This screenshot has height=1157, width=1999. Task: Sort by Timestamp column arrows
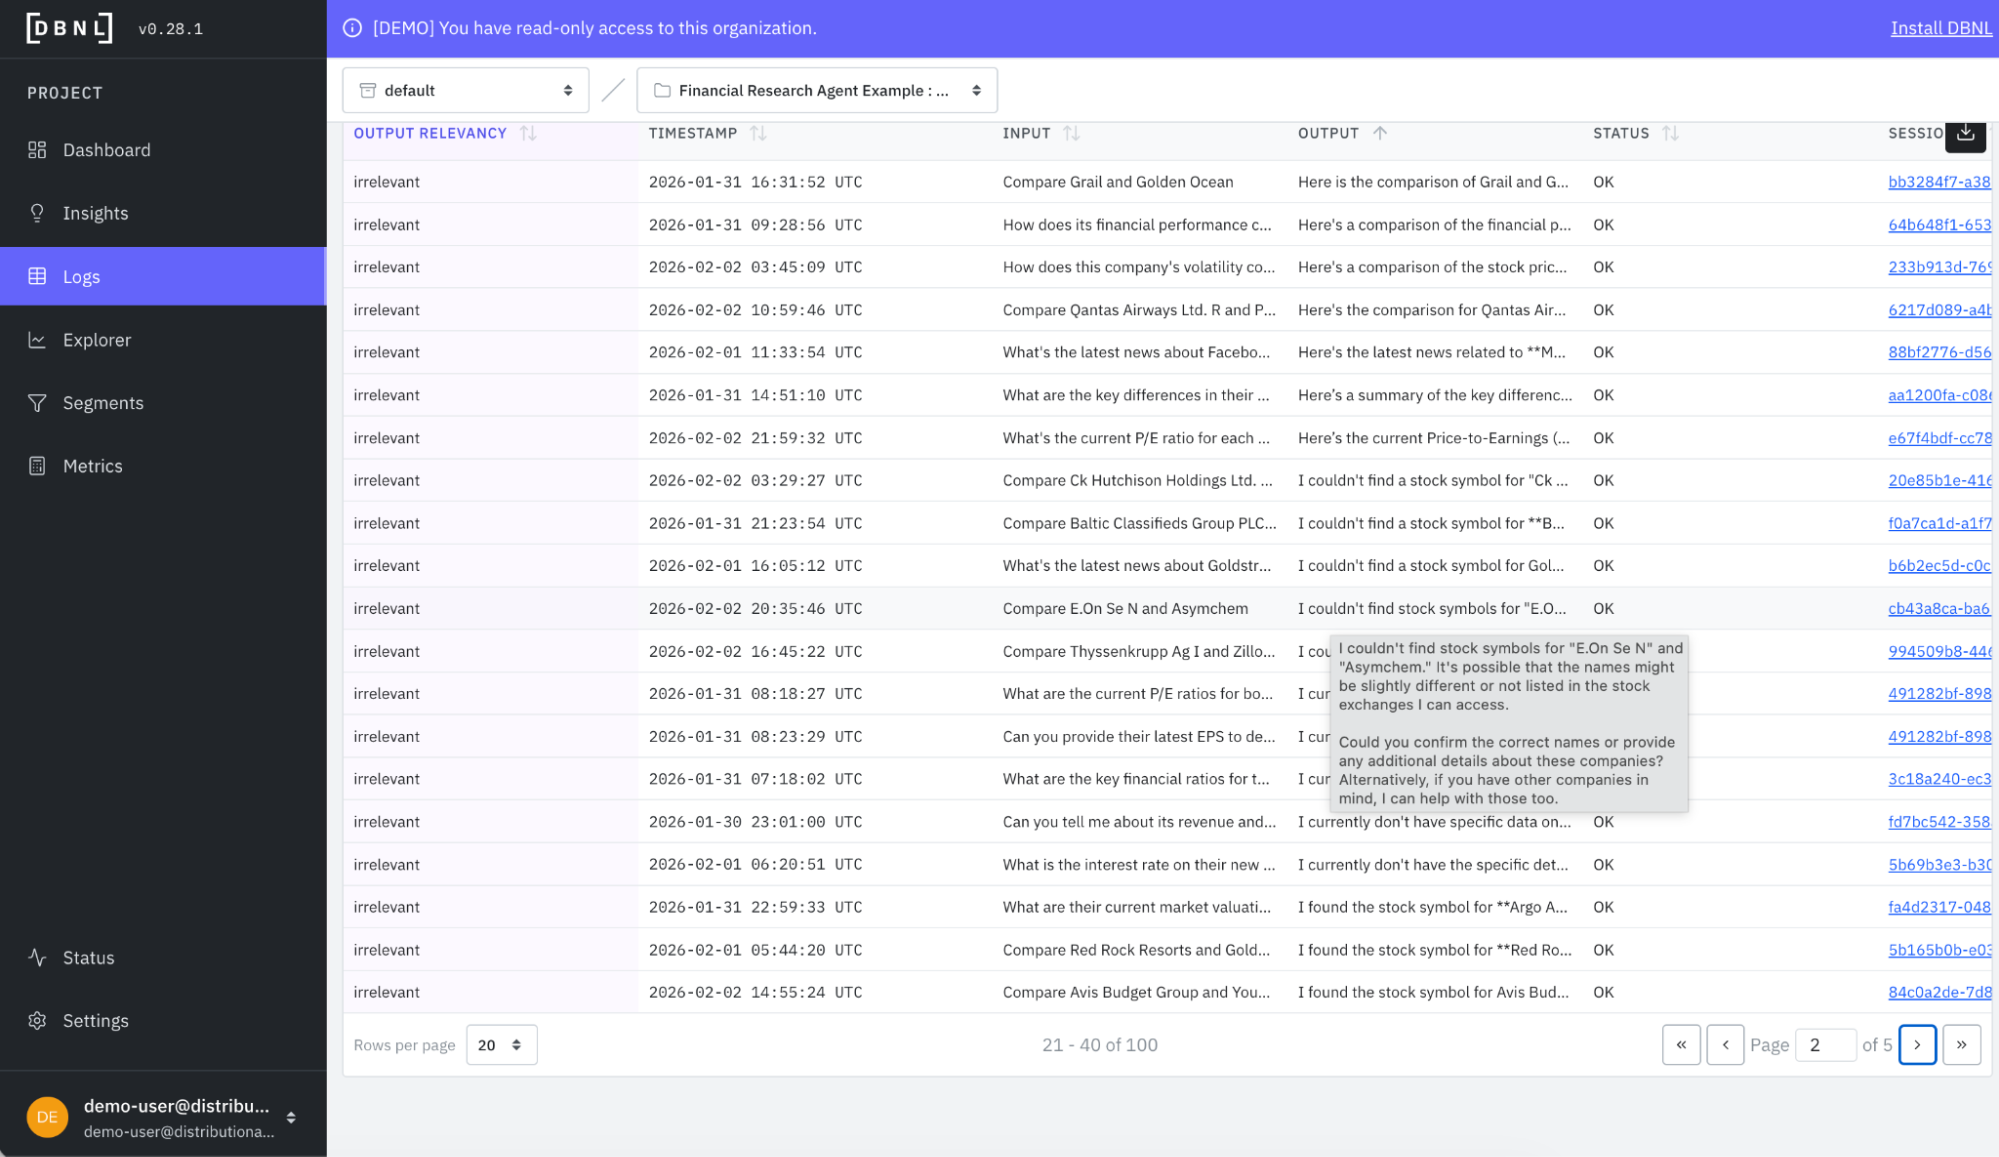coord(758,133)
